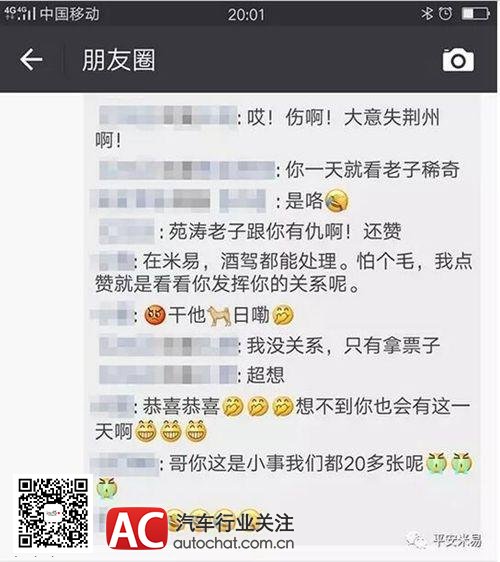
Task: Click the QR code image
Action: [53, 513]
